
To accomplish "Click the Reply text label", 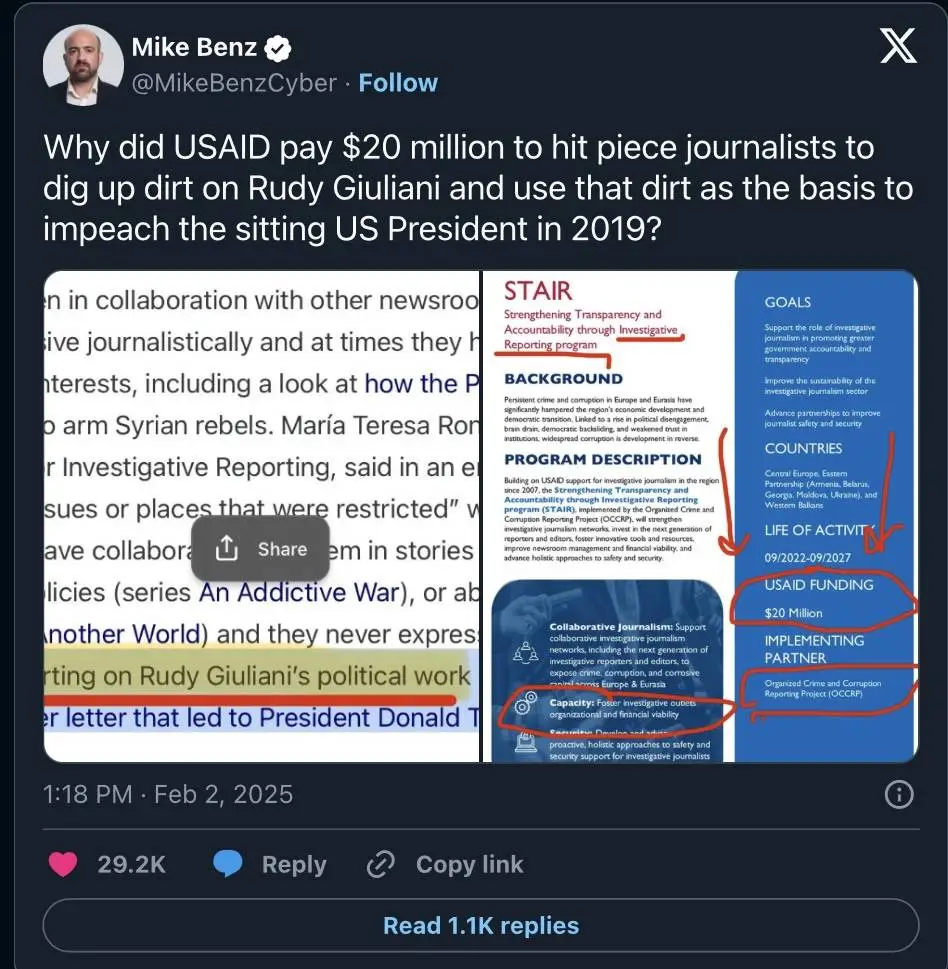I will pyautogui.click(x=294, y=865).
